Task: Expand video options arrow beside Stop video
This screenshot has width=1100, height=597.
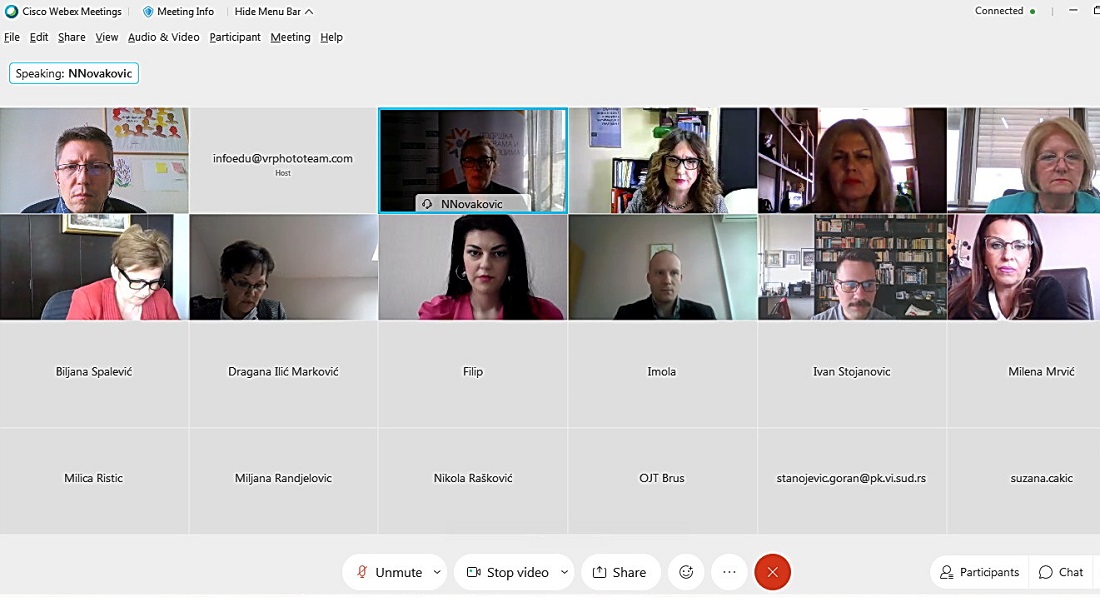Action: [x=564, y=572]
